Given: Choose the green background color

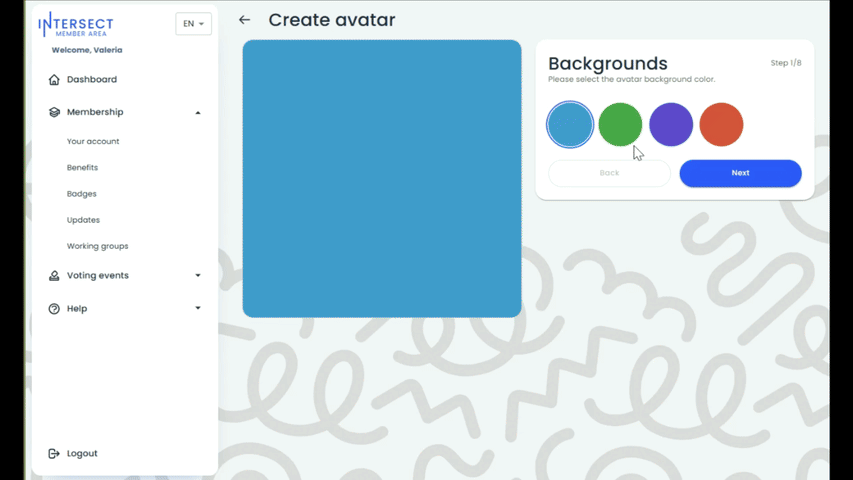Looking at the screenshot, I should coord(620,125).
